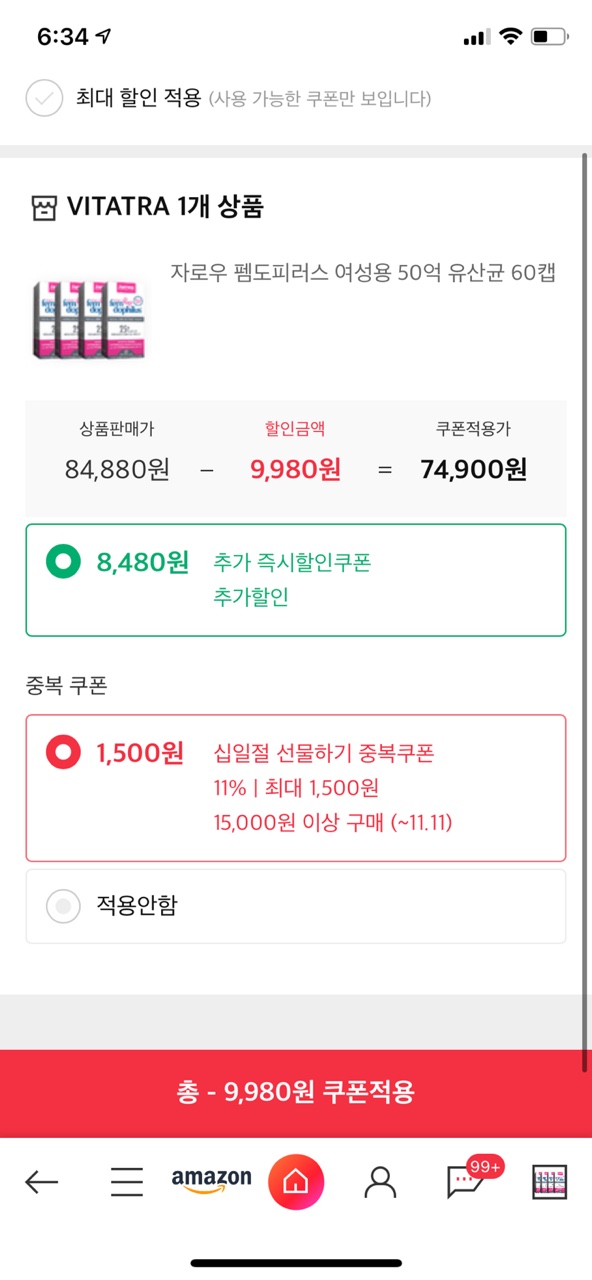
Task: Open the hamburger menu icon
Action: coord(126,1183)
